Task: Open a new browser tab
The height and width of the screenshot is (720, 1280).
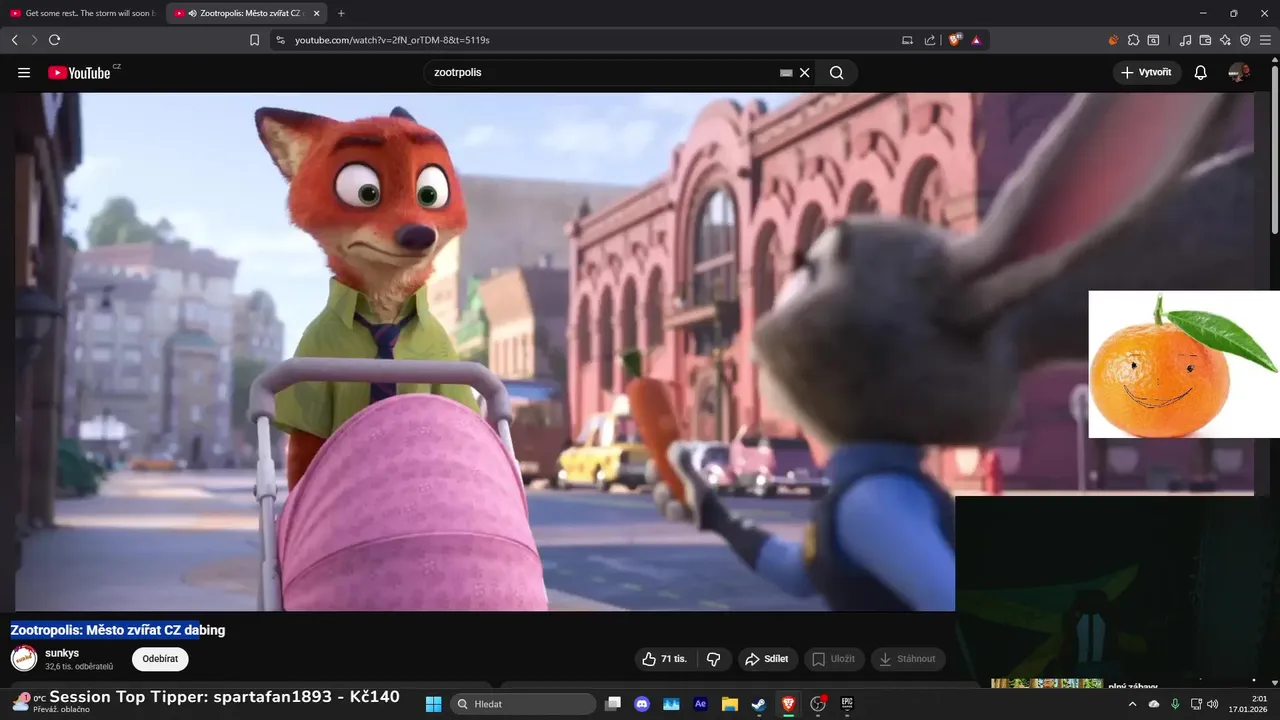Action: [341, 13]
